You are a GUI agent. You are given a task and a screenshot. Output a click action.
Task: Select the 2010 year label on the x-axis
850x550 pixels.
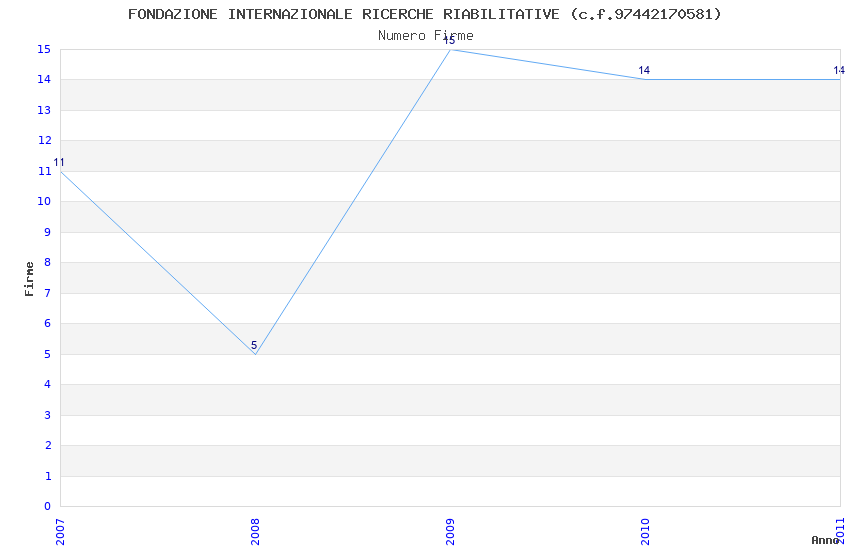(x=645, y=532)
